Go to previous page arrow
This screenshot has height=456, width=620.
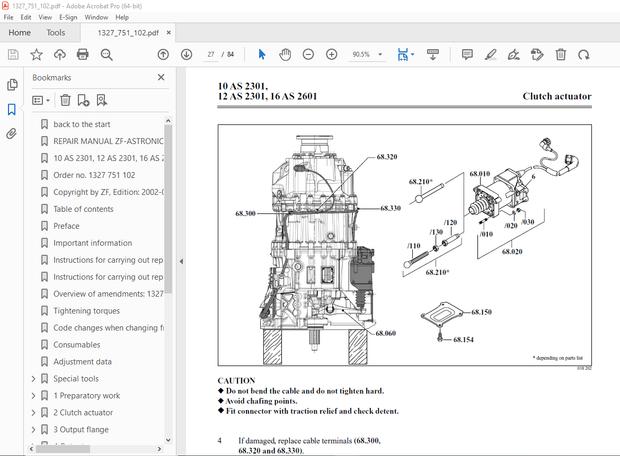pyautogui.click(x=163, y=54)
